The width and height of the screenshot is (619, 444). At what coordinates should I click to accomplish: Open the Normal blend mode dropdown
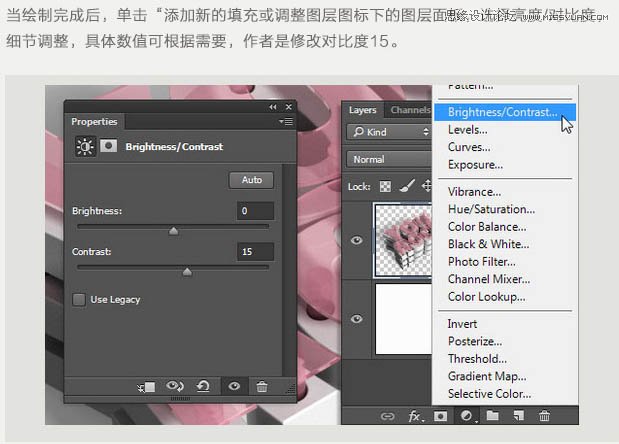[x=389, y=159]
